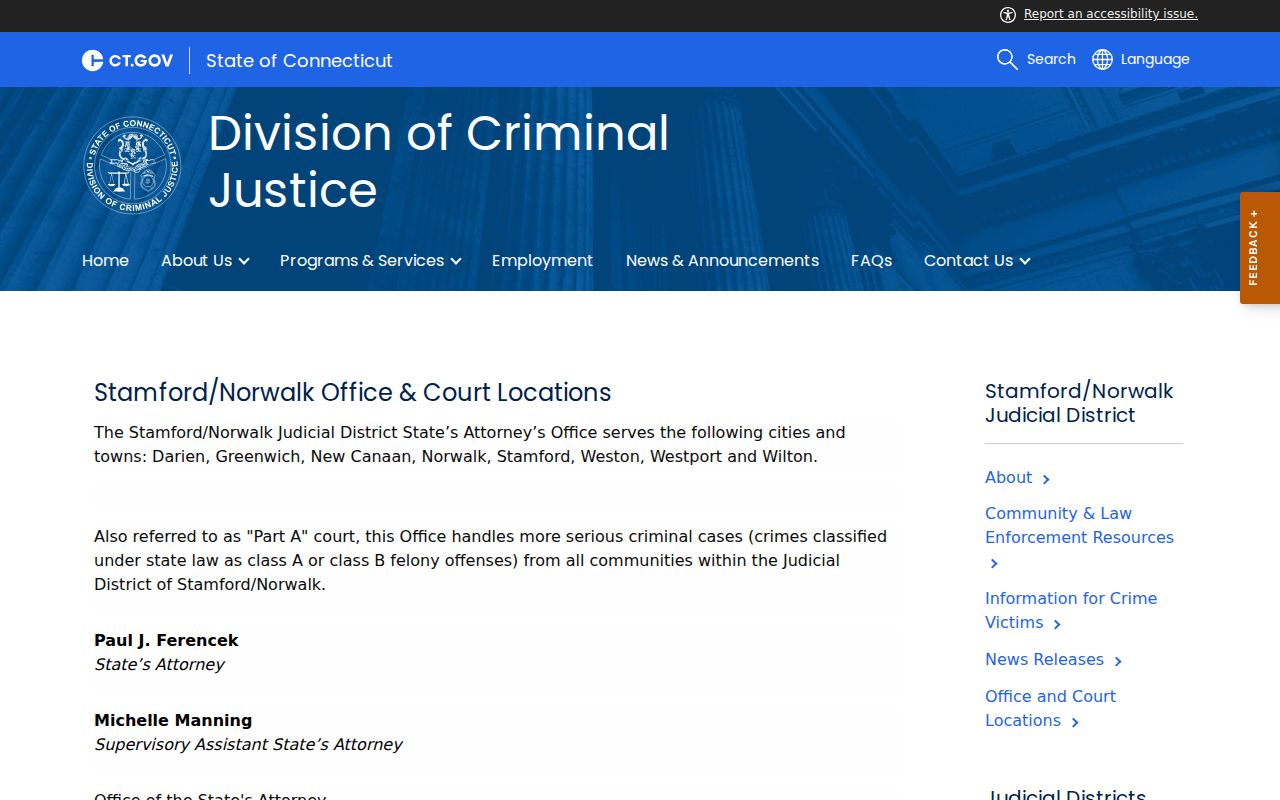Expand the Programs & Services chevron
1280x800 pixels.
[456, 261]
